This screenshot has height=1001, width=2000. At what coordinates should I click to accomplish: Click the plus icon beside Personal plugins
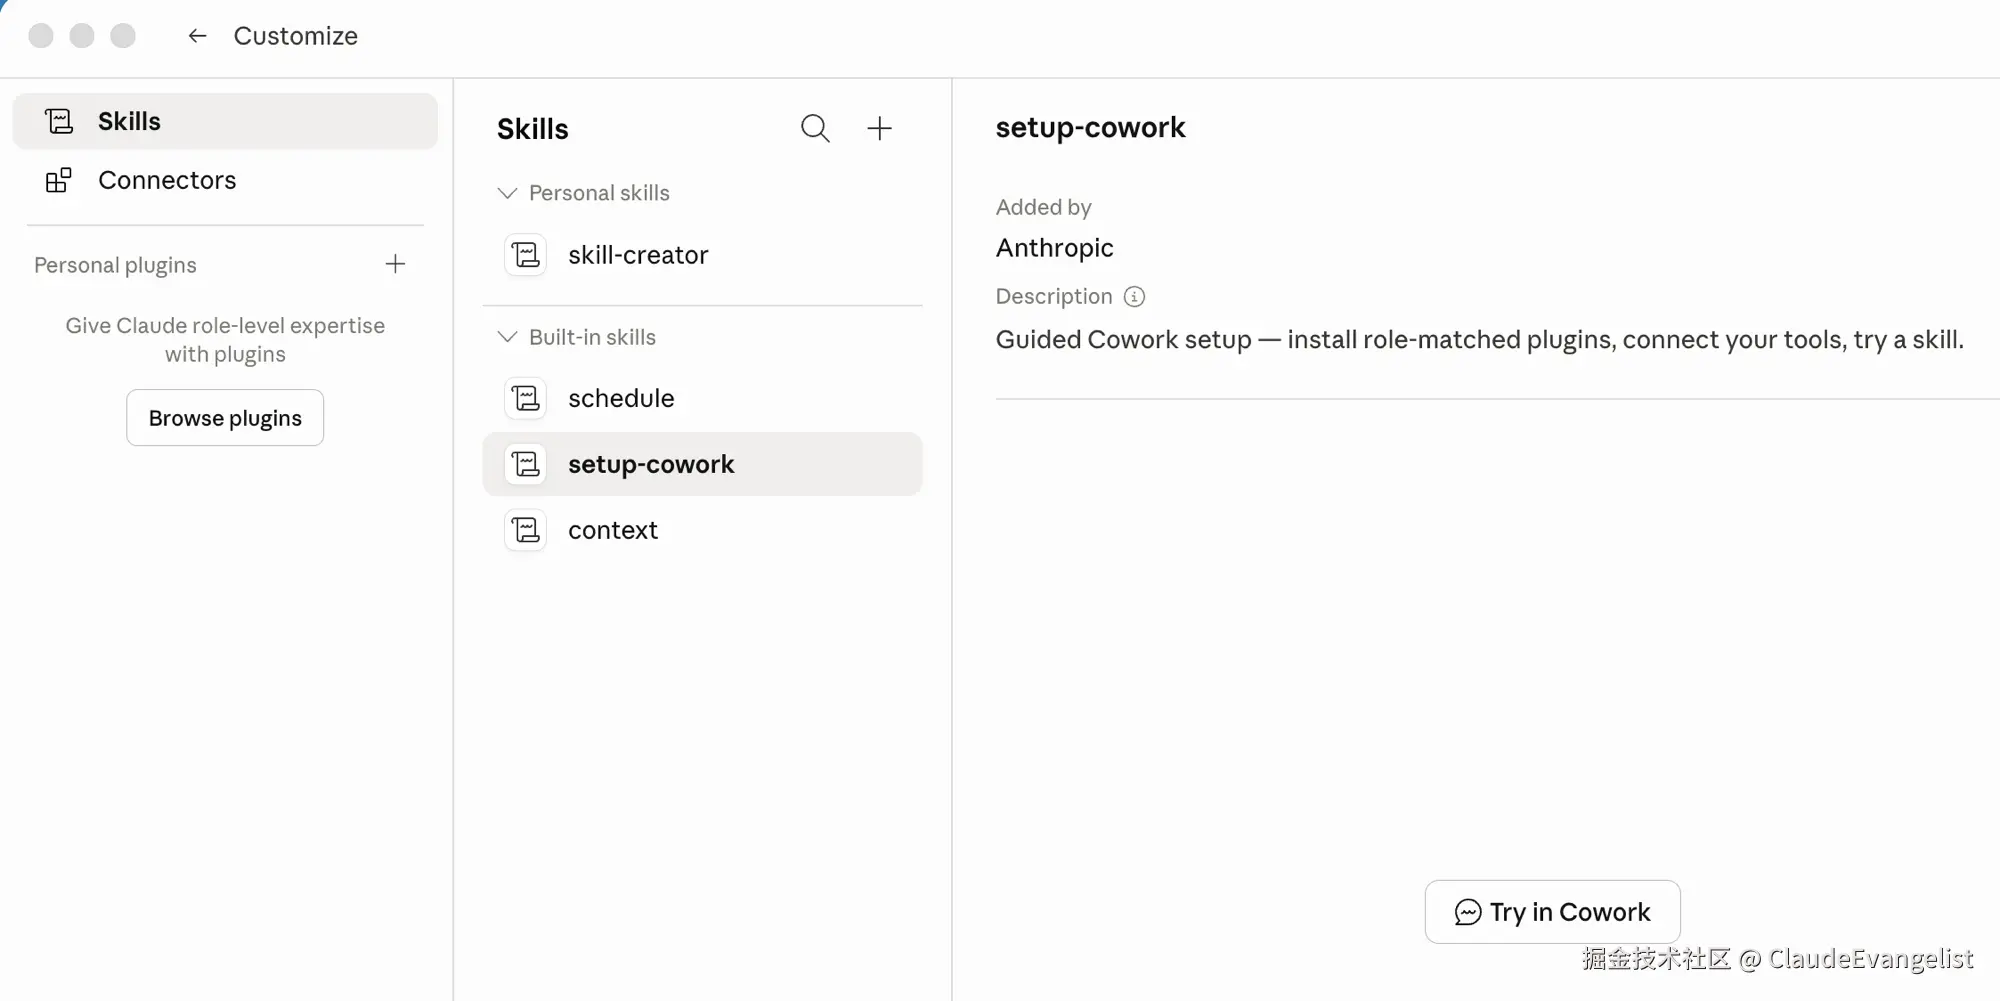pyautogui.click(x=395, y=264)
